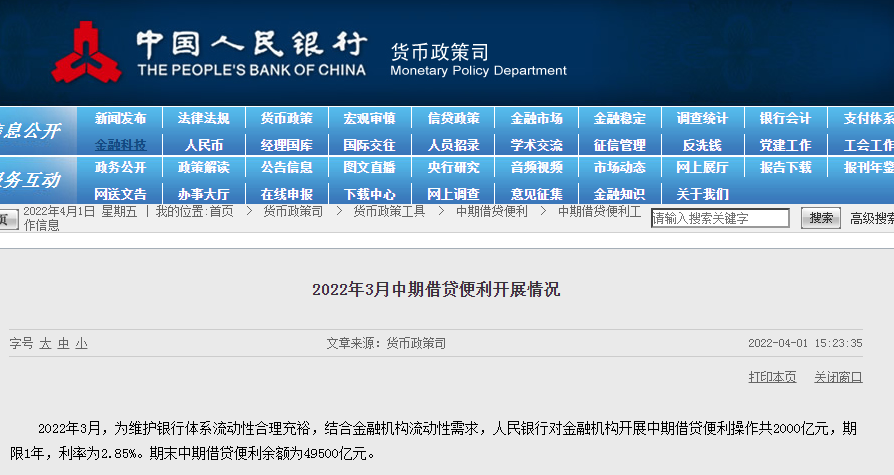Go to 征信管理 page
Viewport: 894px width, 475px height.
620,145
